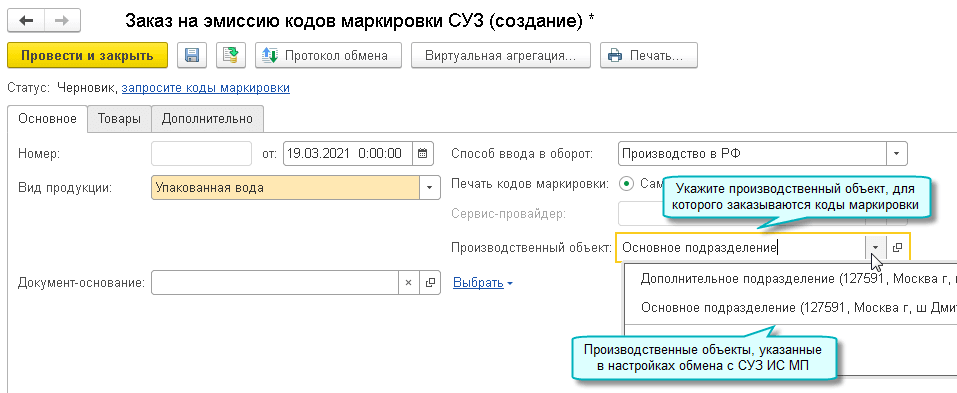Expand the Вид продукции dropdown
The height and width of the screenshot is (393, 957).
click(x=430, y=188)
